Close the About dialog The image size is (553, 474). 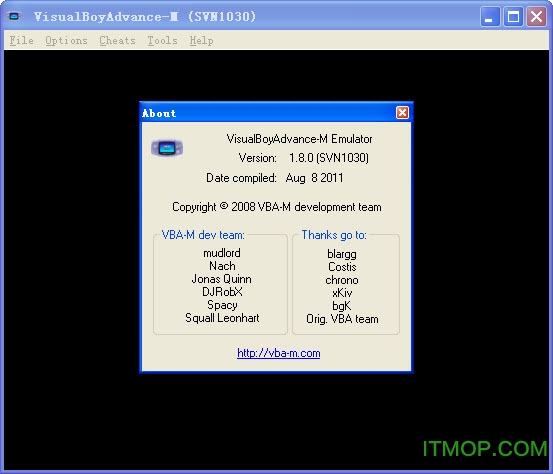[x=402, y=113]
